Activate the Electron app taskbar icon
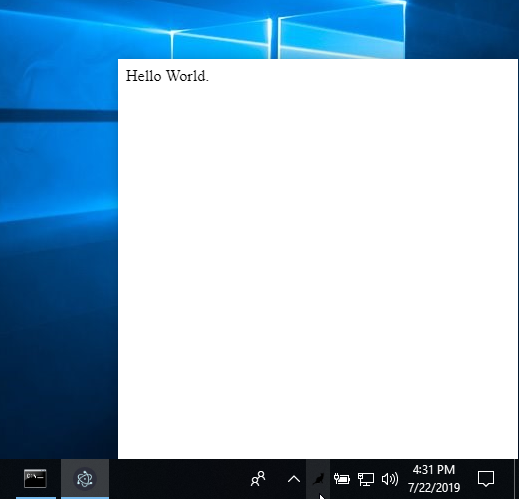Image resolution: width=519 pixels, height=499 pixels. (x=85, y=479)
